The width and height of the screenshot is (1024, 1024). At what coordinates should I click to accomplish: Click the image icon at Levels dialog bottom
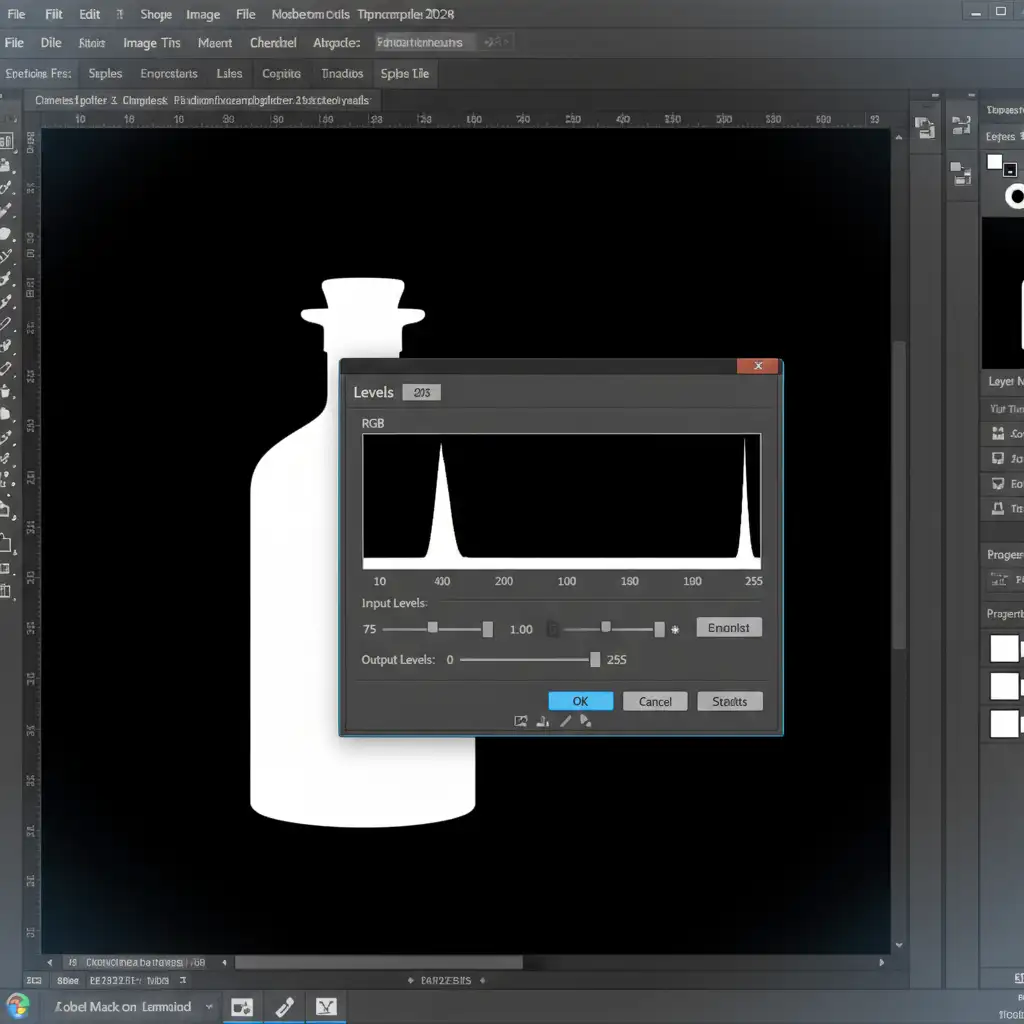coord(520,721)
